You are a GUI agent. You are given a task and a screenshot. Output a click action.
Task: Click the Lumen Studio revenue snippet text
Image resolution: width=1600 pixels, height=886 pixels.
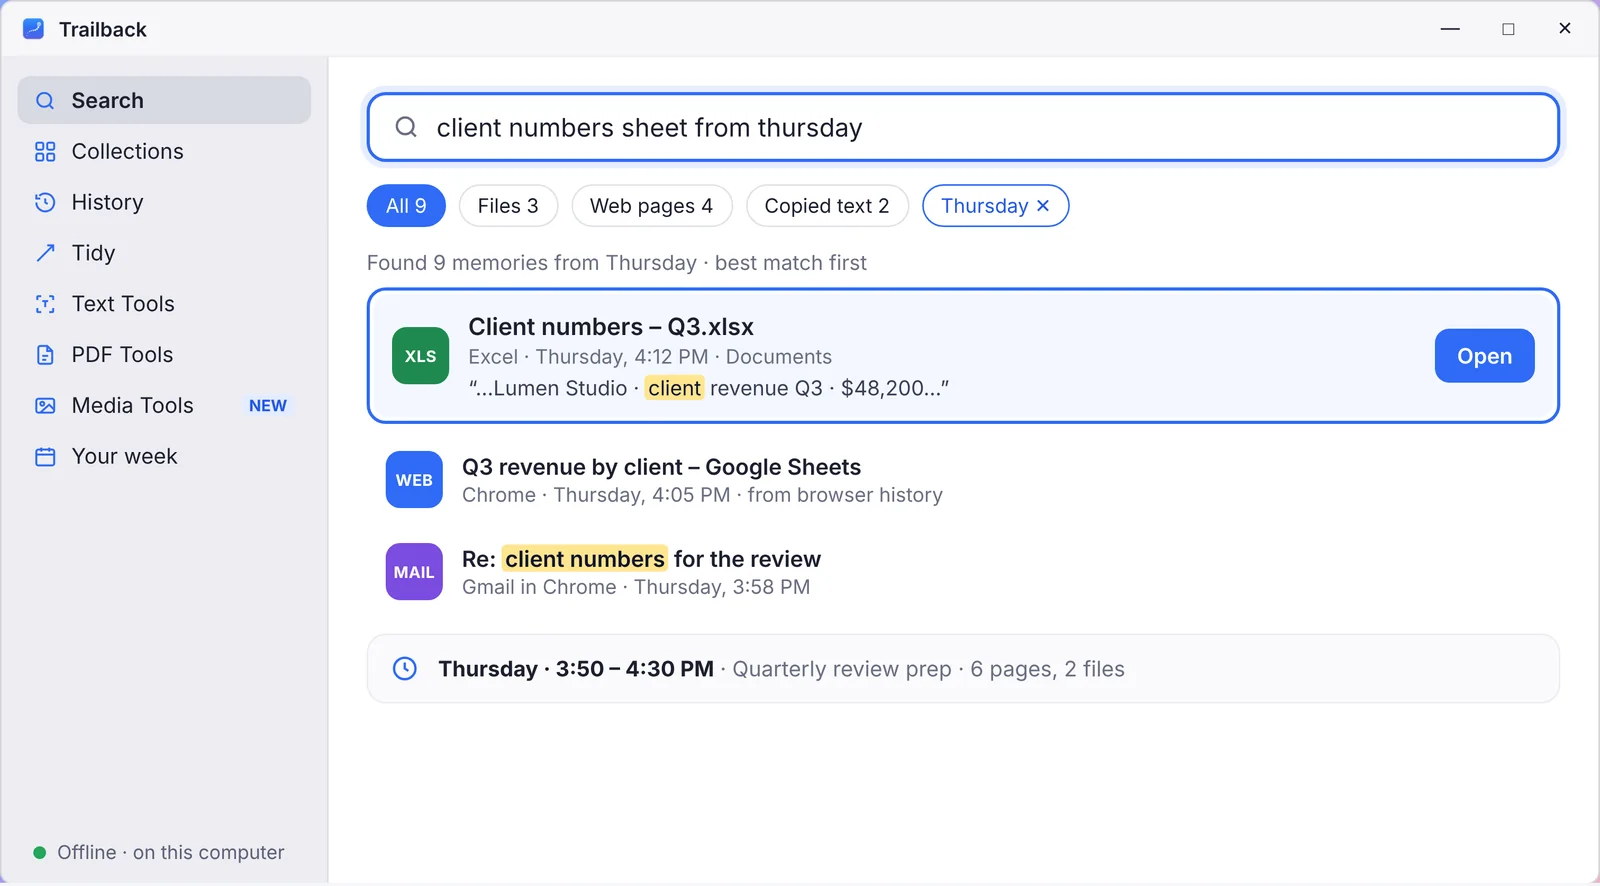tap(708, 388)
